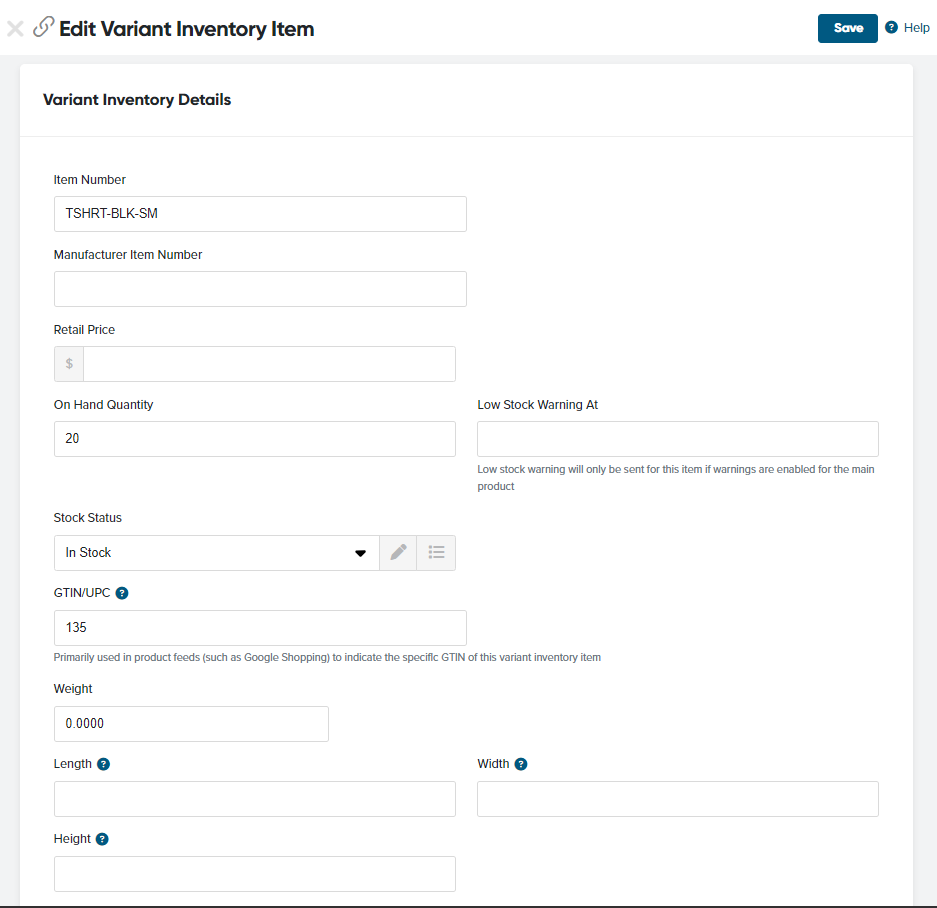Screen dimensions: 937x908
Task: Click the help icon next to Width
Action: 521,763
